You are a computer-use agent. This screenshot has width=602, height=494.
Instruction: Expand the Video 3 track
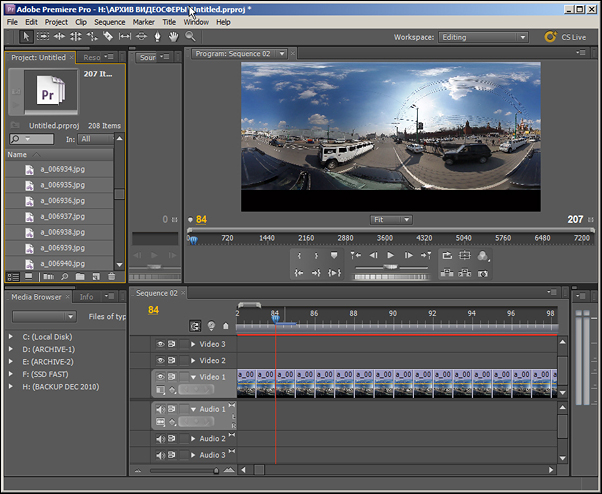(x=193, y=344)
